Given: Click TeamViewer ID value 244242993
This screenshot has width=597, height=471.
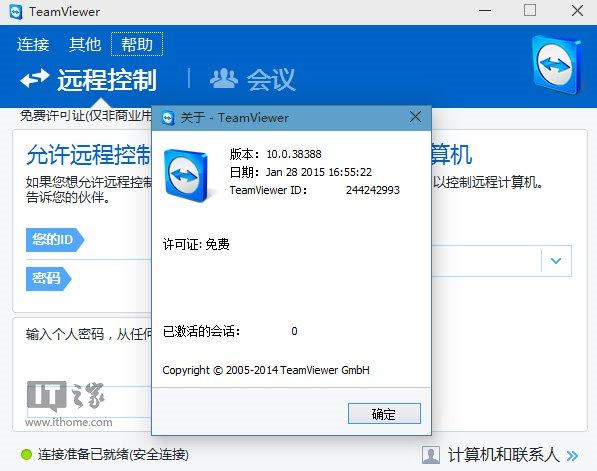Looking at the screenshot, I should coord(373,190).
